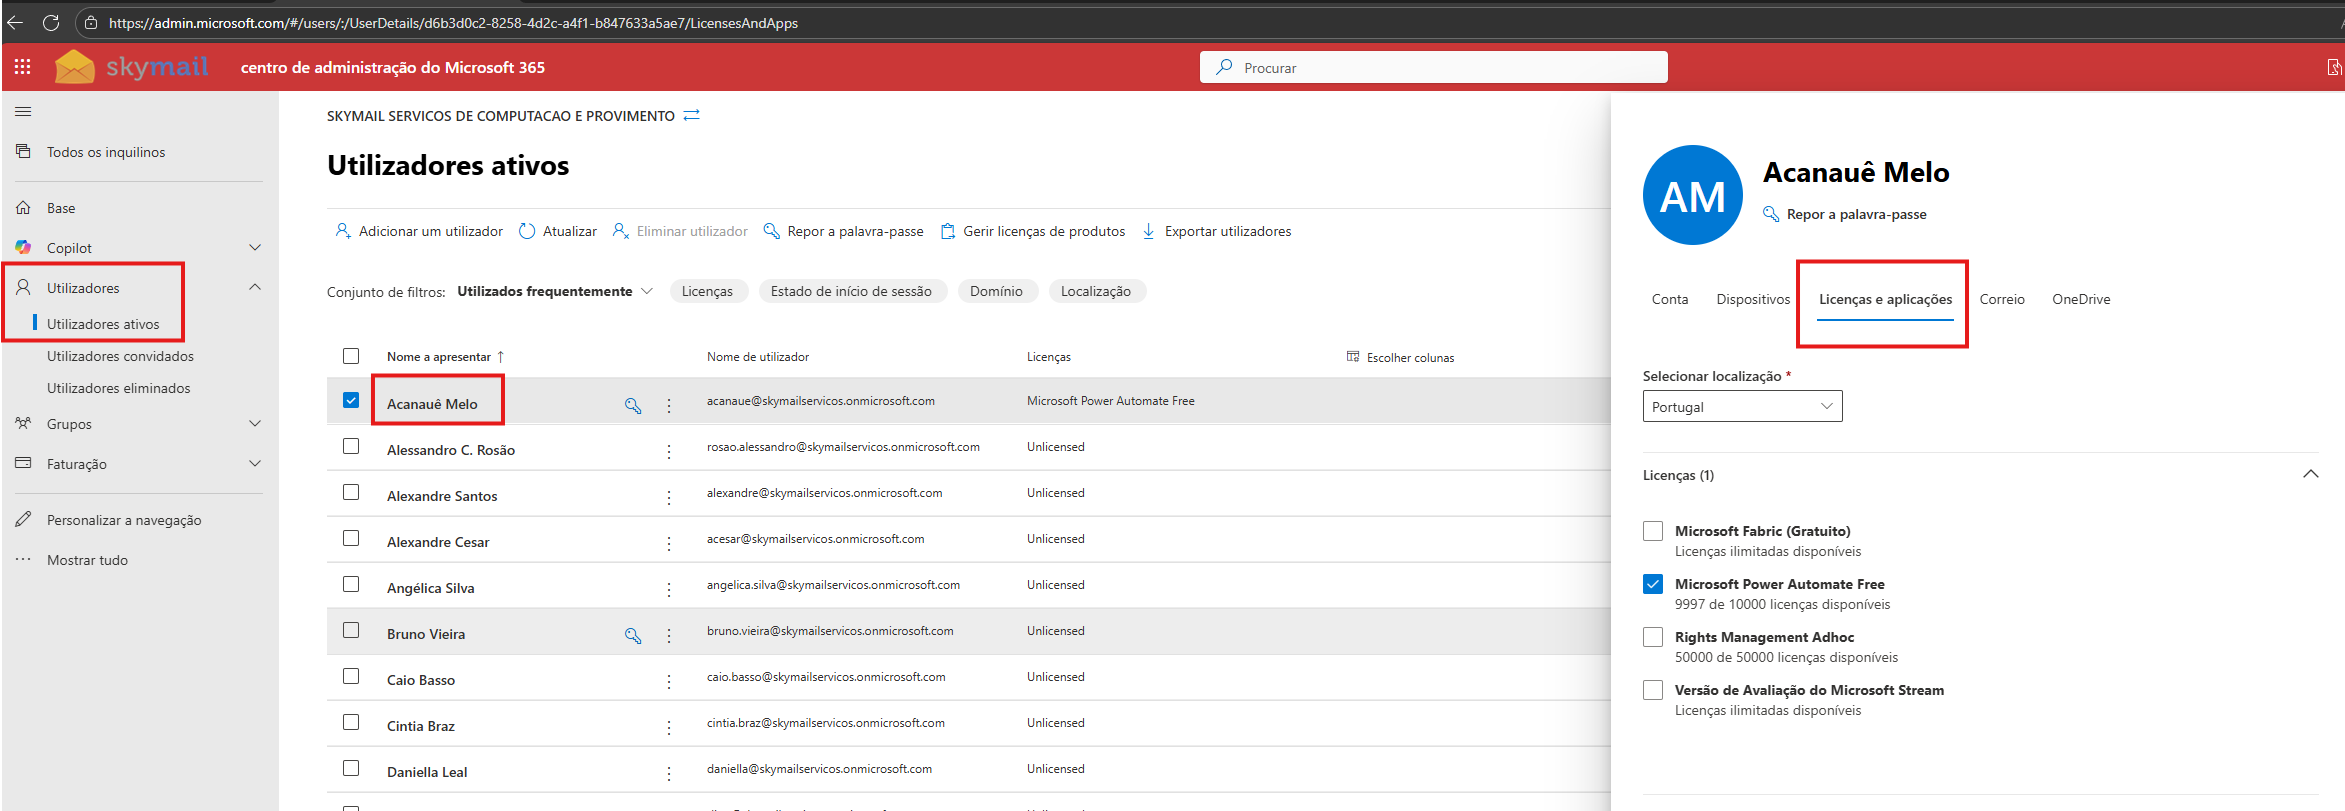Check the Alexandre Santos row checkbox
The image size is (2345, 811).
pos(351,492)
